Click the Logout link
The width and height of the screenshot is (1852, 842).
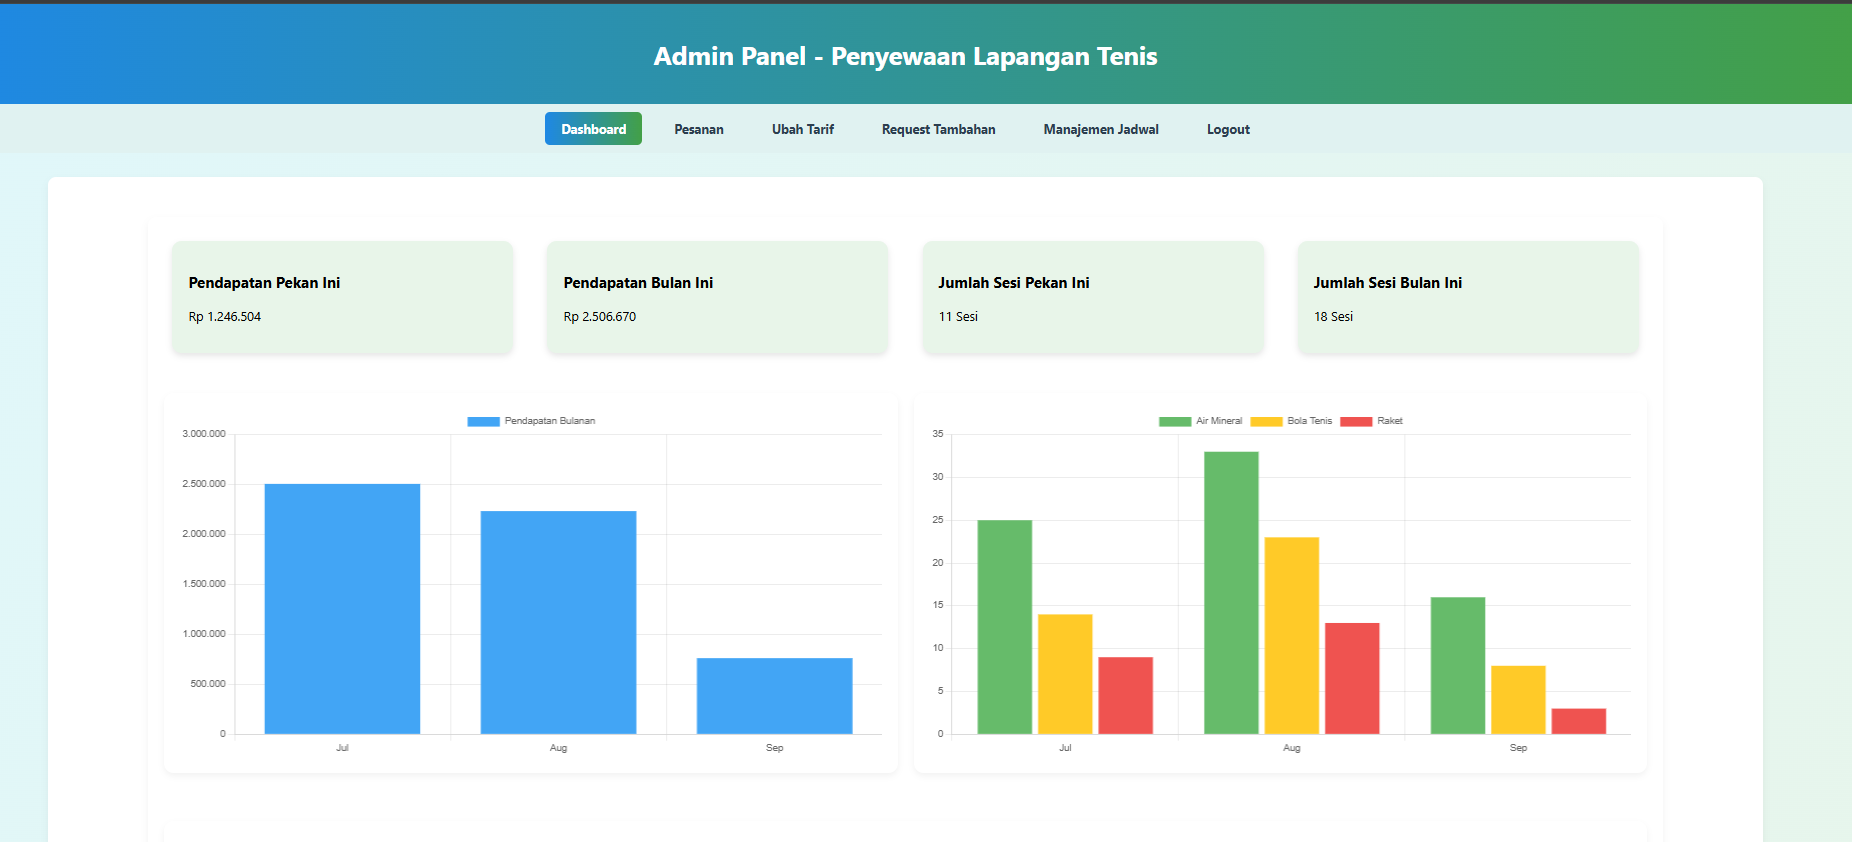tap(1228, 129)
